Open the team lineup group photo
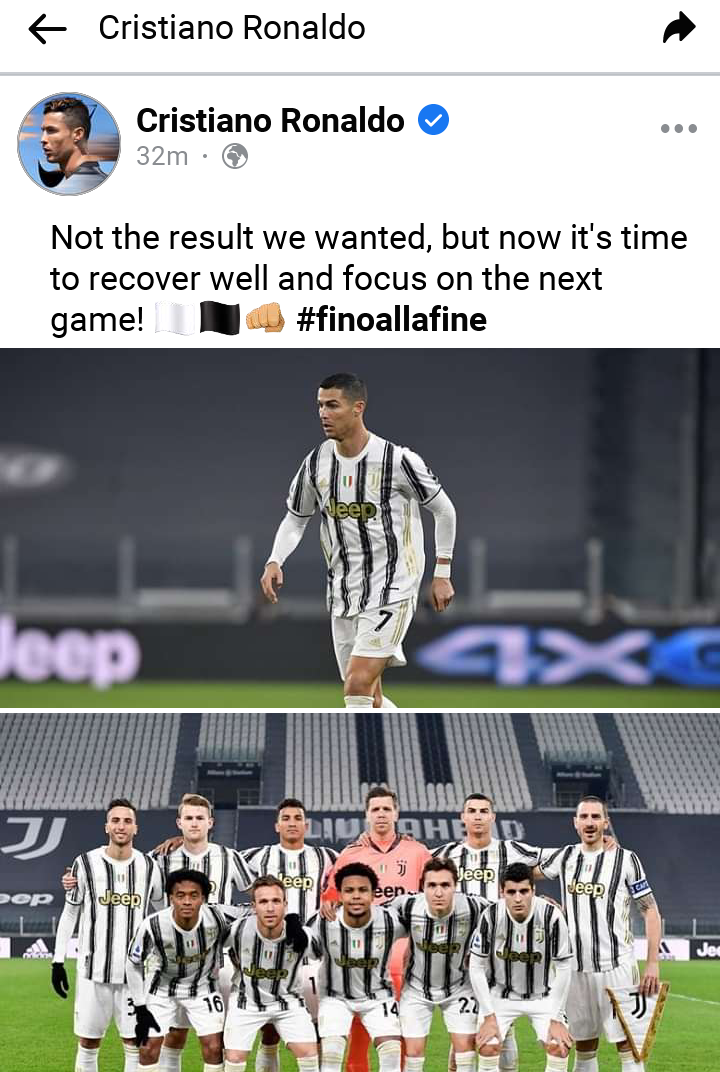The image size is (720, 1072). 360,892
